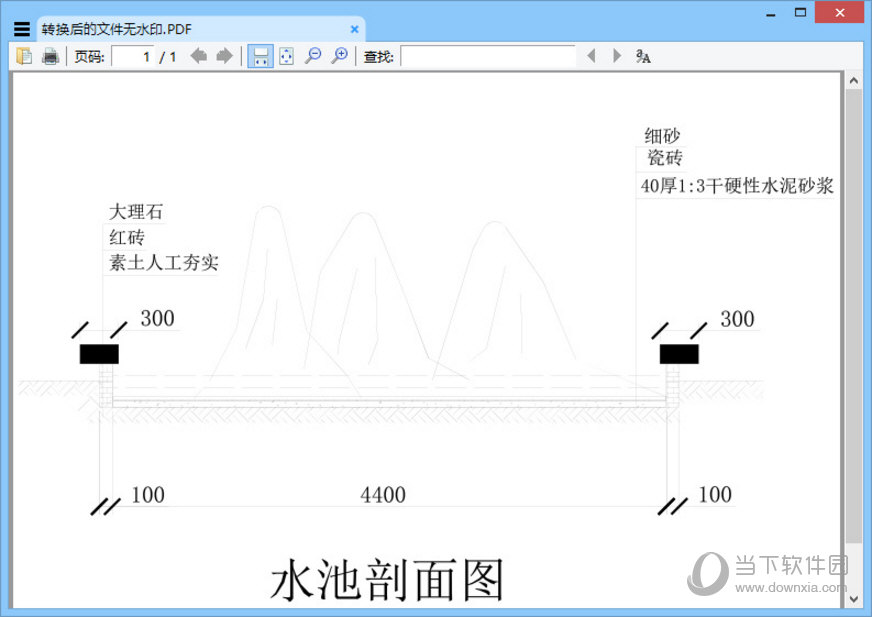
Task: Click the zoom out magnifier icon
Action: [x=313, y=56]
